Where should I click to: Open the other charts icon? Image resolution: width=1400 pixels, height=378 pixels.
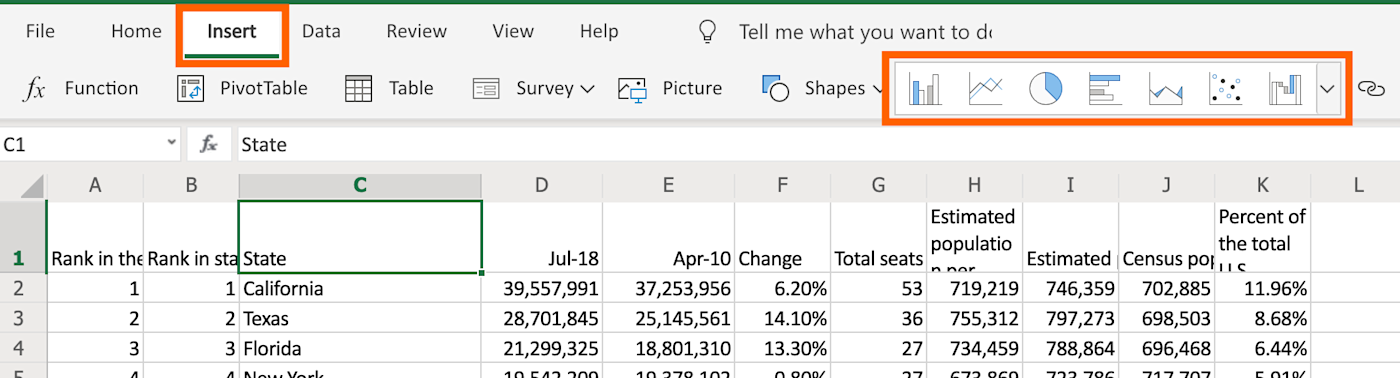[x=1285, y=89]
